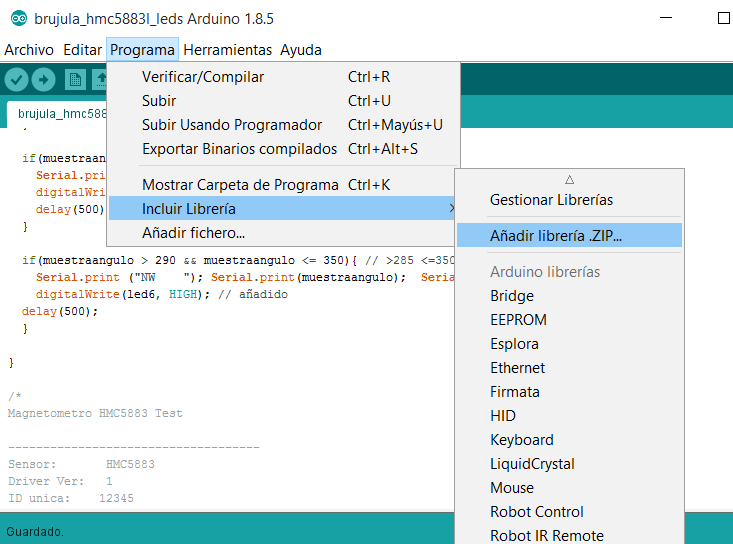Open Gestionar Librerías
733x544 pixels.
551,200
